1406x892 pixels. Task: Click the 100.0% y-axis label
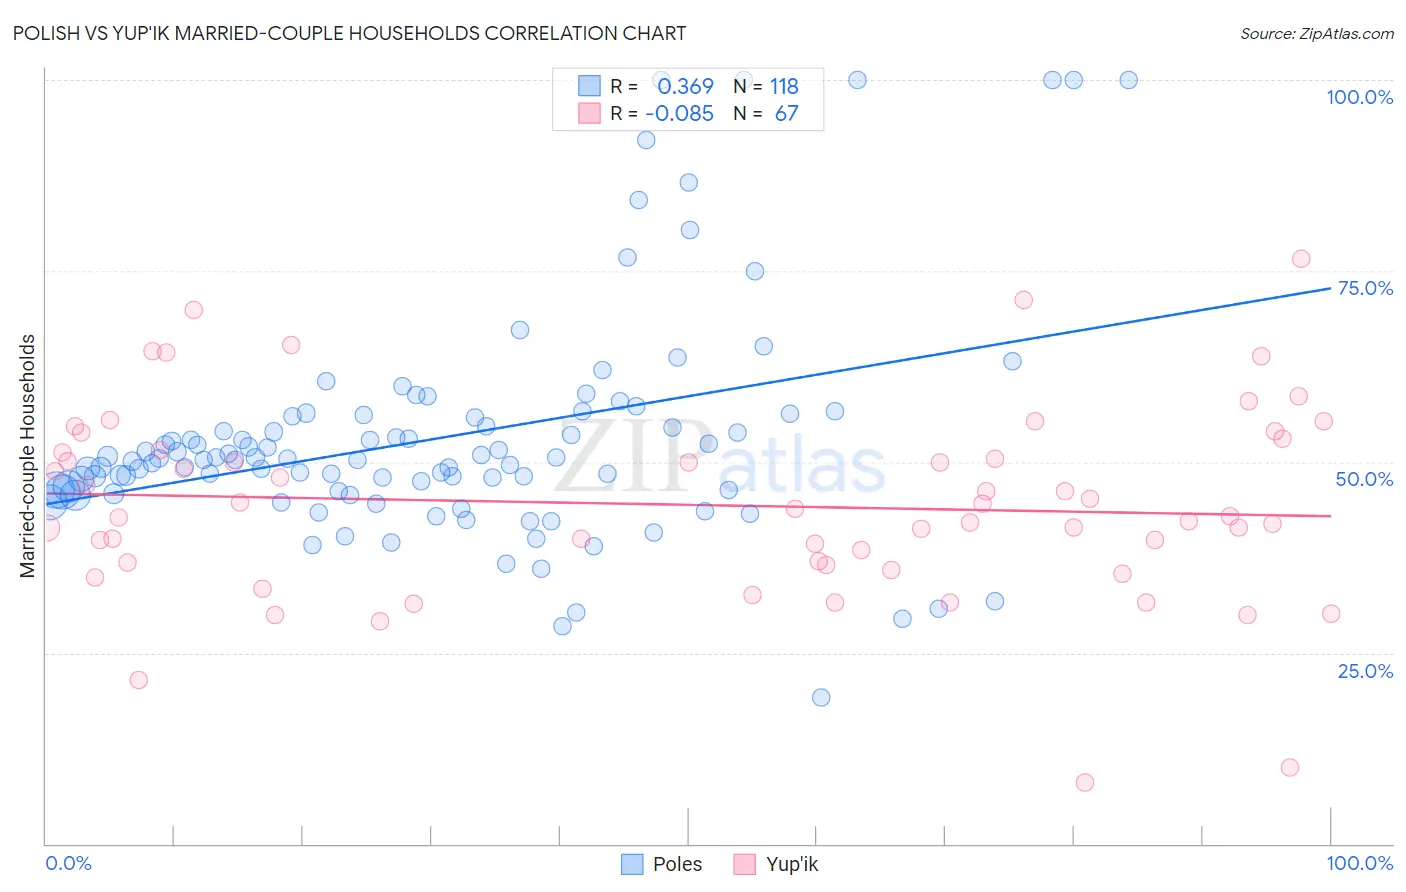(1359, 97)
